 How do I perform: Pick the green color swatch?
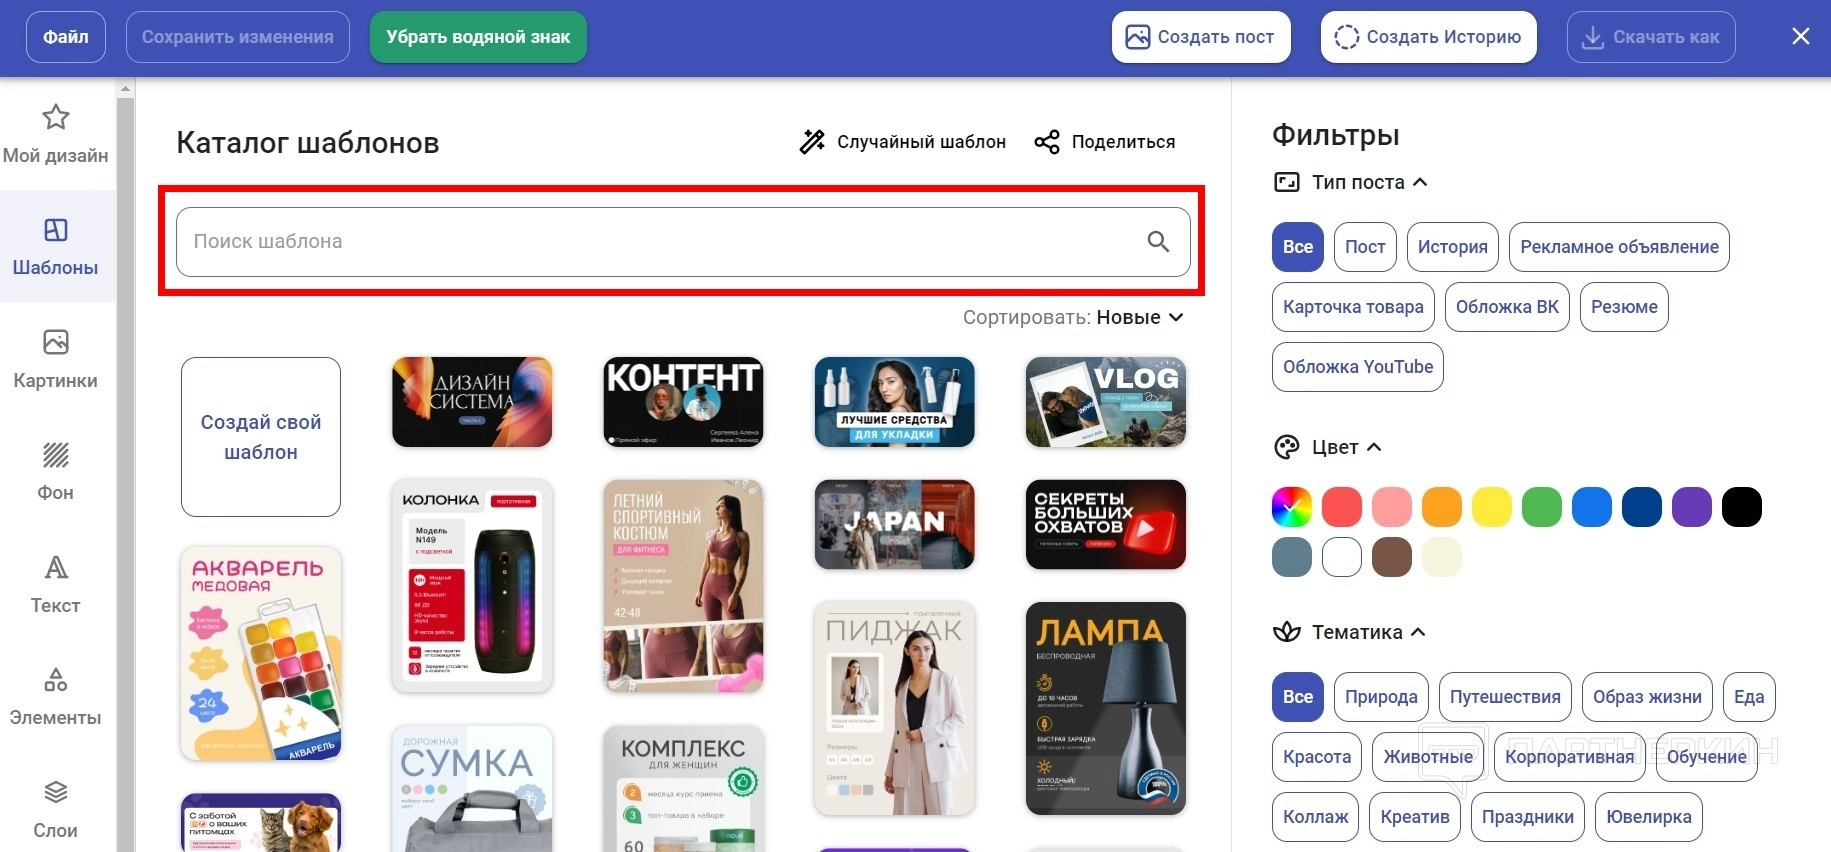point(1542,507)
